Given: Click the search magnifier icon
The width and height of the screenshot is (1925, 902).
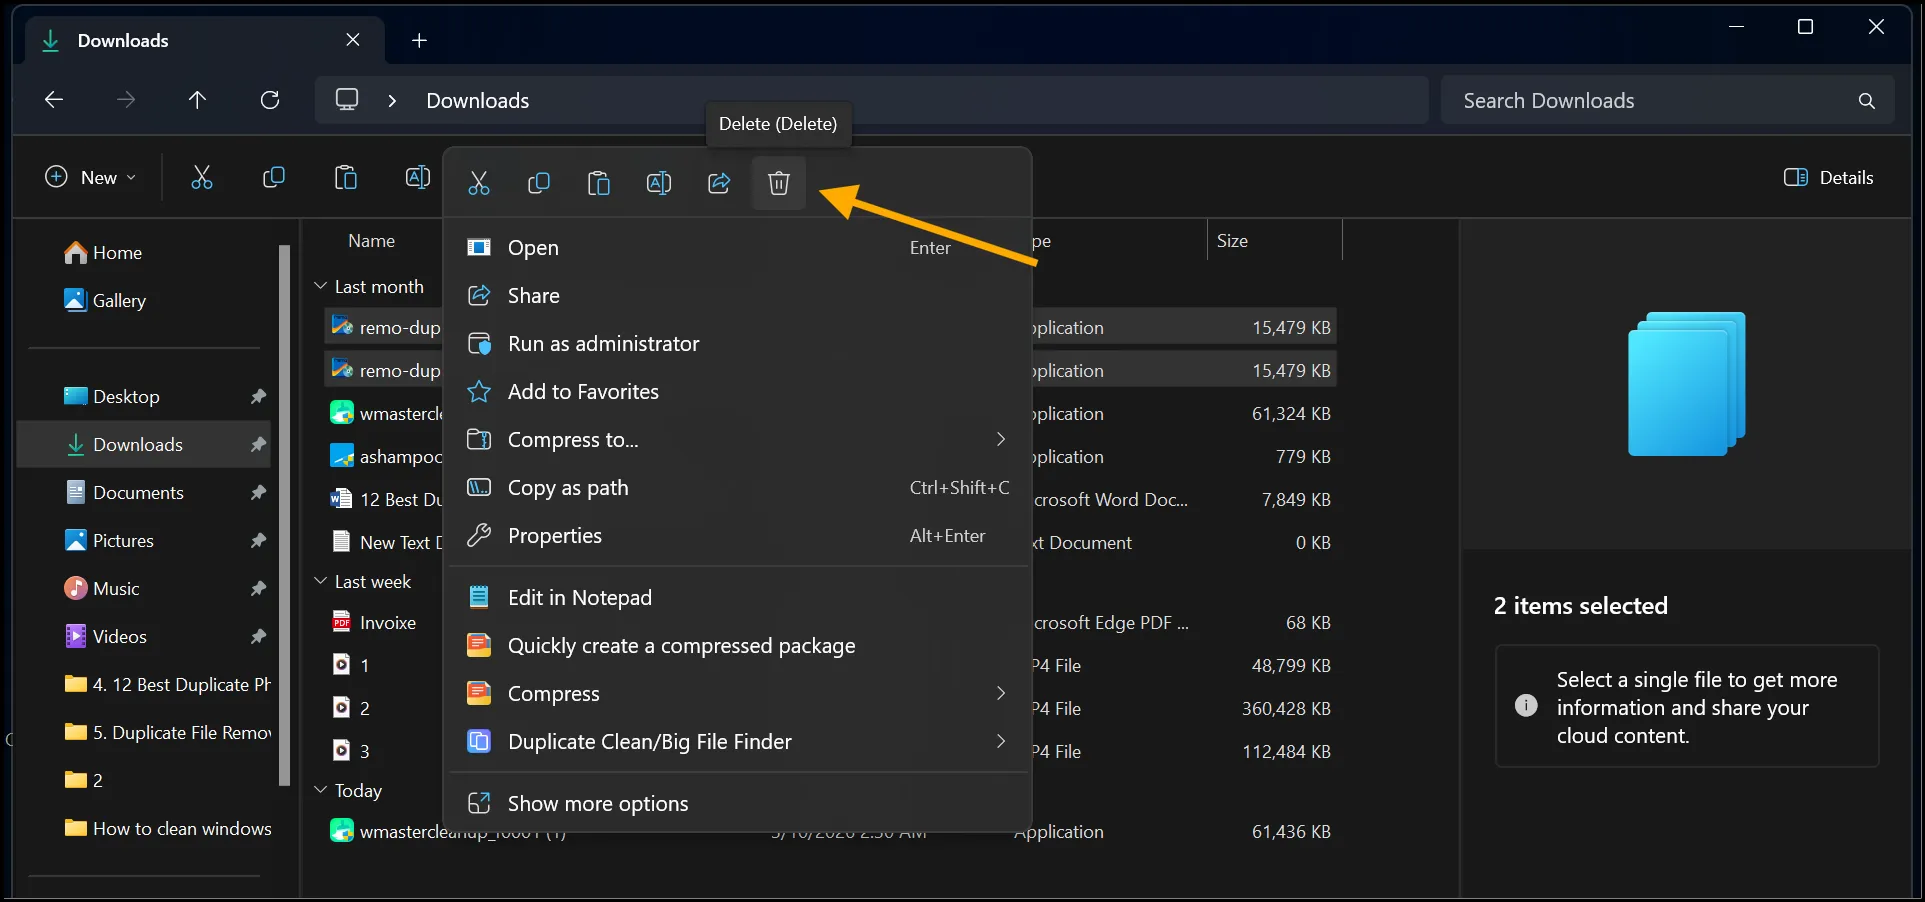Looking at the screenshot, I should tap(1866, 100).
